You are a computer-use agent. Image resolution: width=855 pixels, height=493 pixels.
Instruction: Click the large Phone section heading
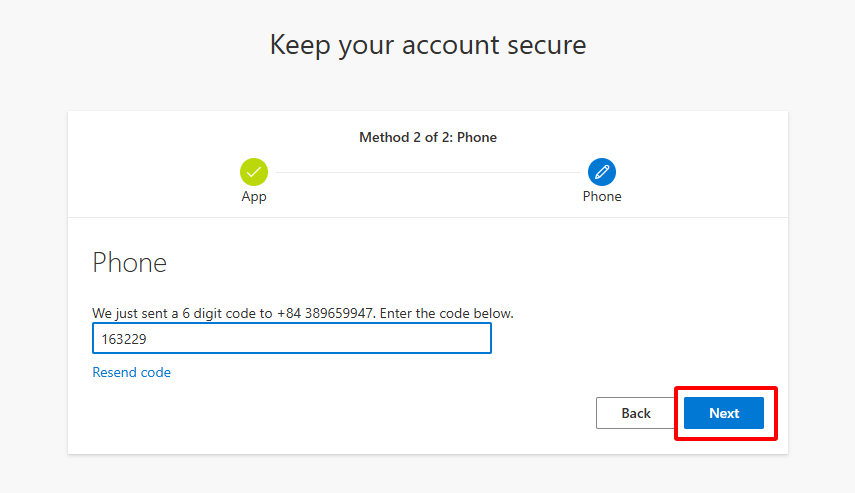coord(129,262)
